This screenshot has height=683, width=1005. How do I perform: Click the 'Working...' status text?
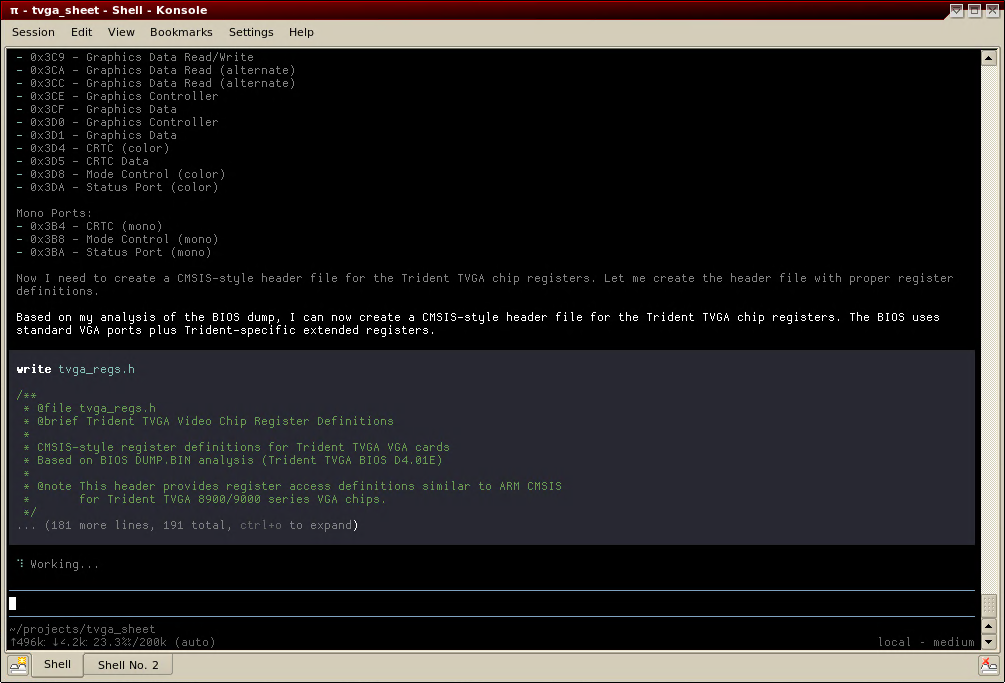(64, 564)
